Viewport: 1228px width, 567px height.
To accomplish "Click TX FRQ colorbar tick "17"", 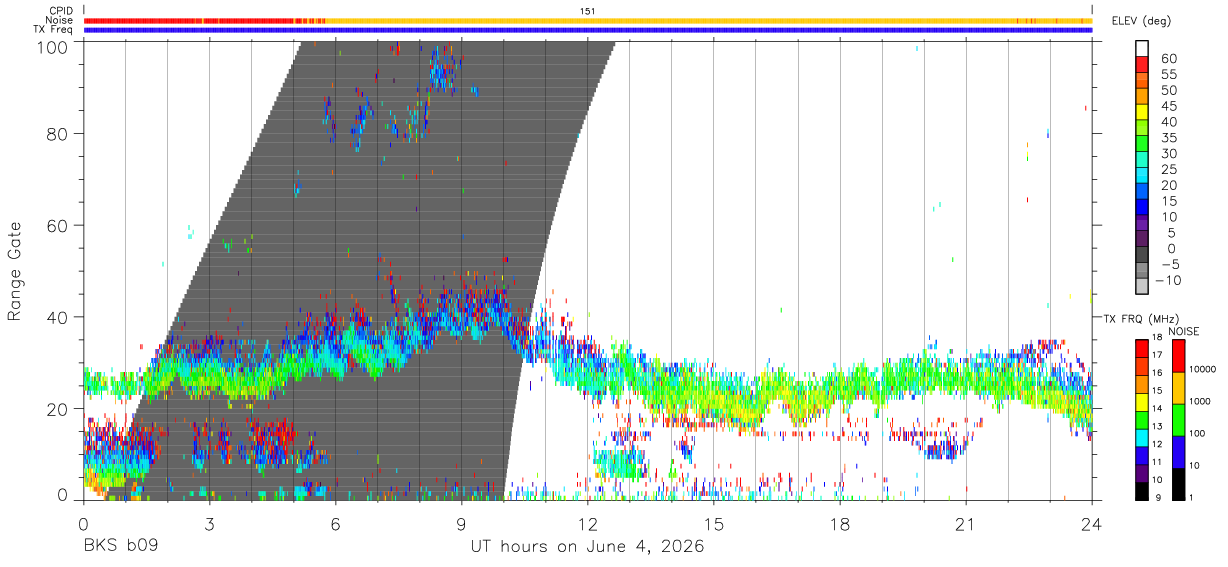I will (x=1156, y=355).
